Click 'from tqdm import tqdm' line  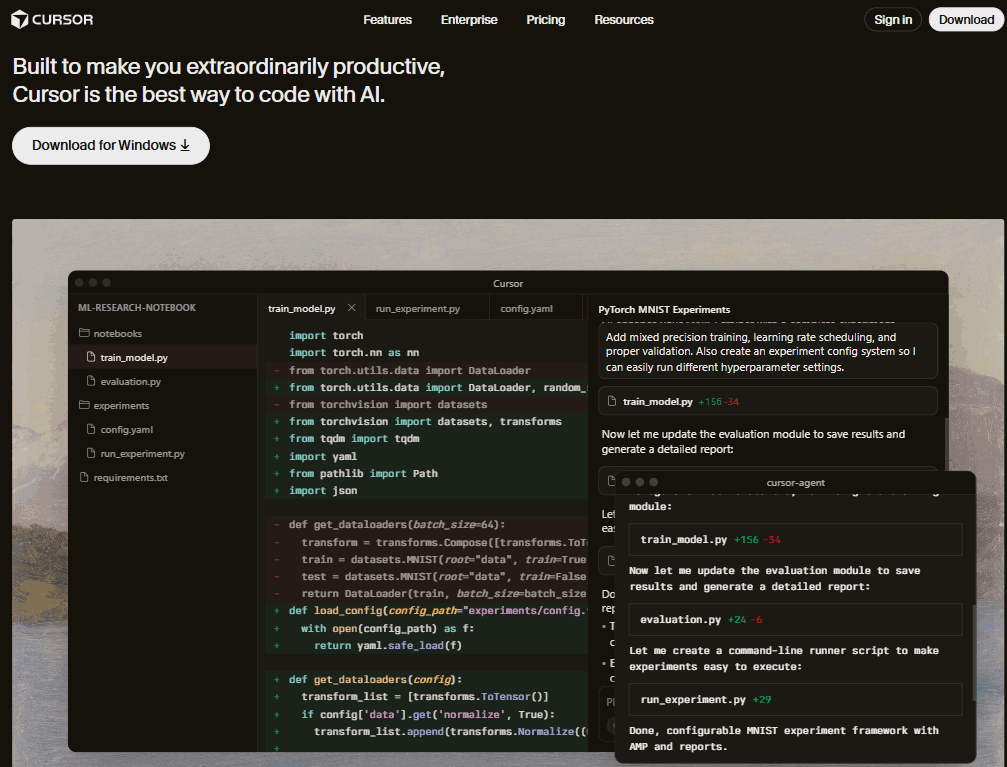tap(354, 438)
